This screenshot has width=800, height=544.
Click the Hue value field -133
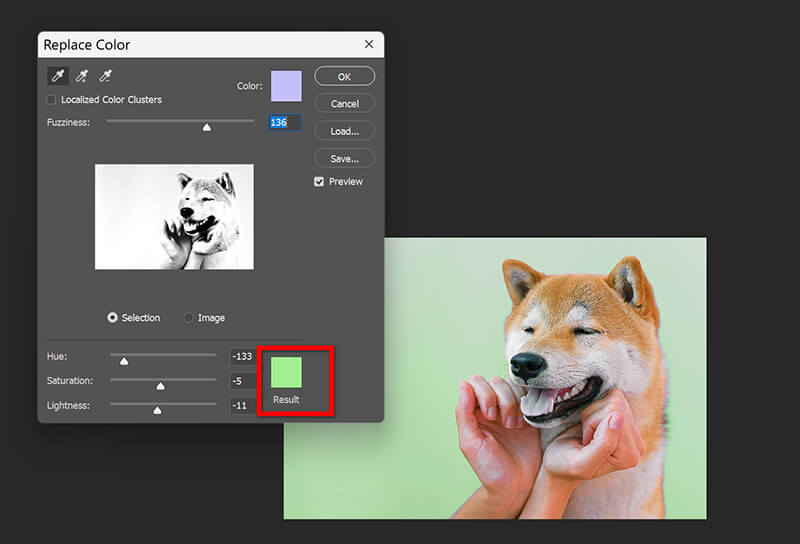tap(243, 356)
